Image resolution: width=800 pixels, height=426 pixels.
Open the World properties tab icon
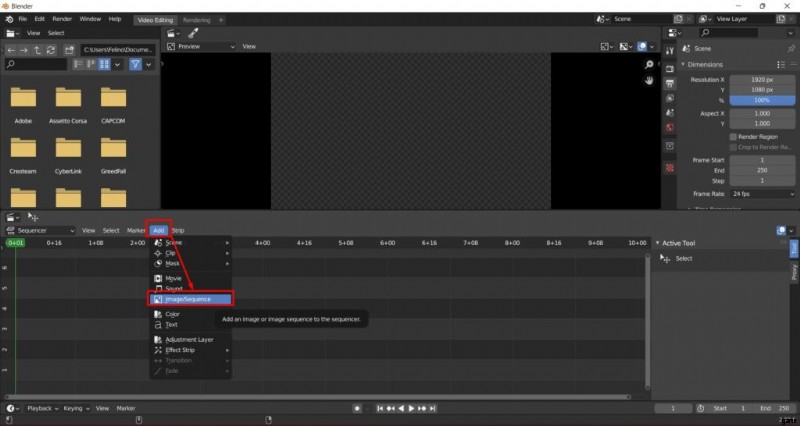pyautogui.click(x=670, y=128)
